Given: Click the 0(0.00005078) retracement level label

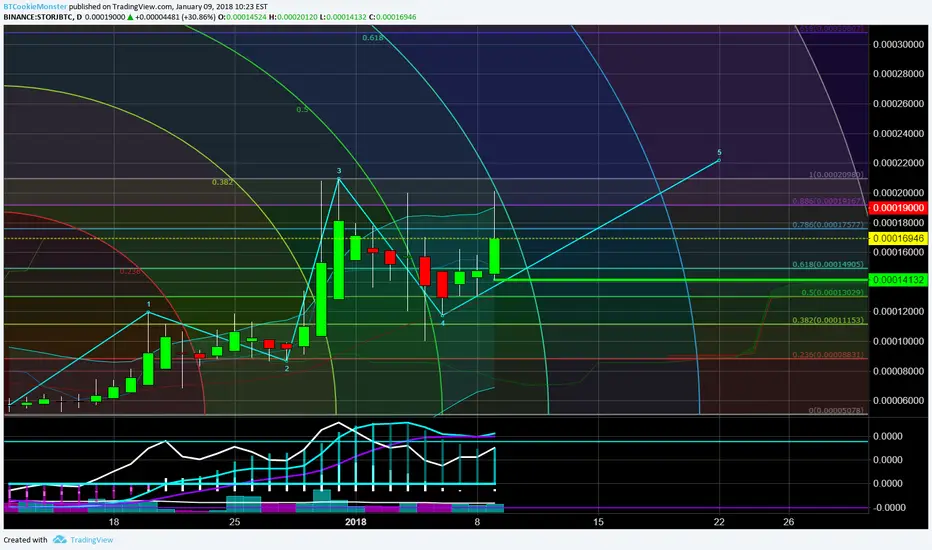Looking at the screenshot, I should (836, 410).
